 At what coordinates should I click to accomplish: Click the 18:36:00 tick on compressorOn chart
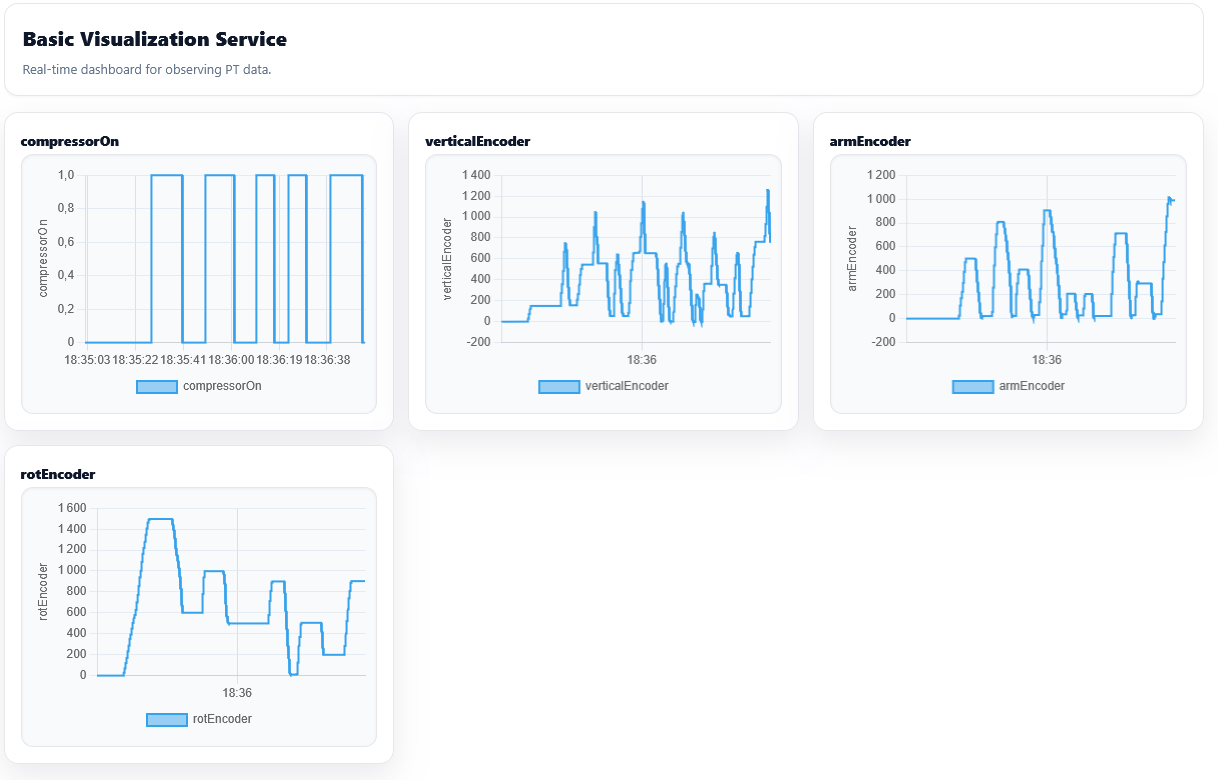point(232,359)
